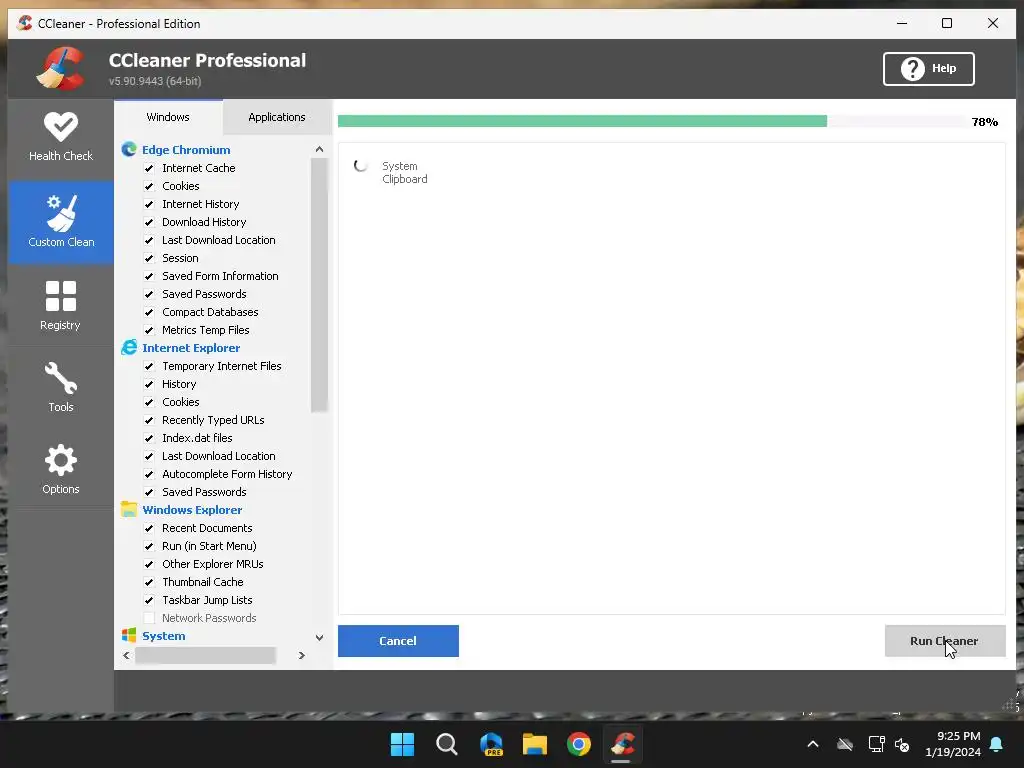
Task: Click the System Clipboard progress entry
Action: (404, 172)
